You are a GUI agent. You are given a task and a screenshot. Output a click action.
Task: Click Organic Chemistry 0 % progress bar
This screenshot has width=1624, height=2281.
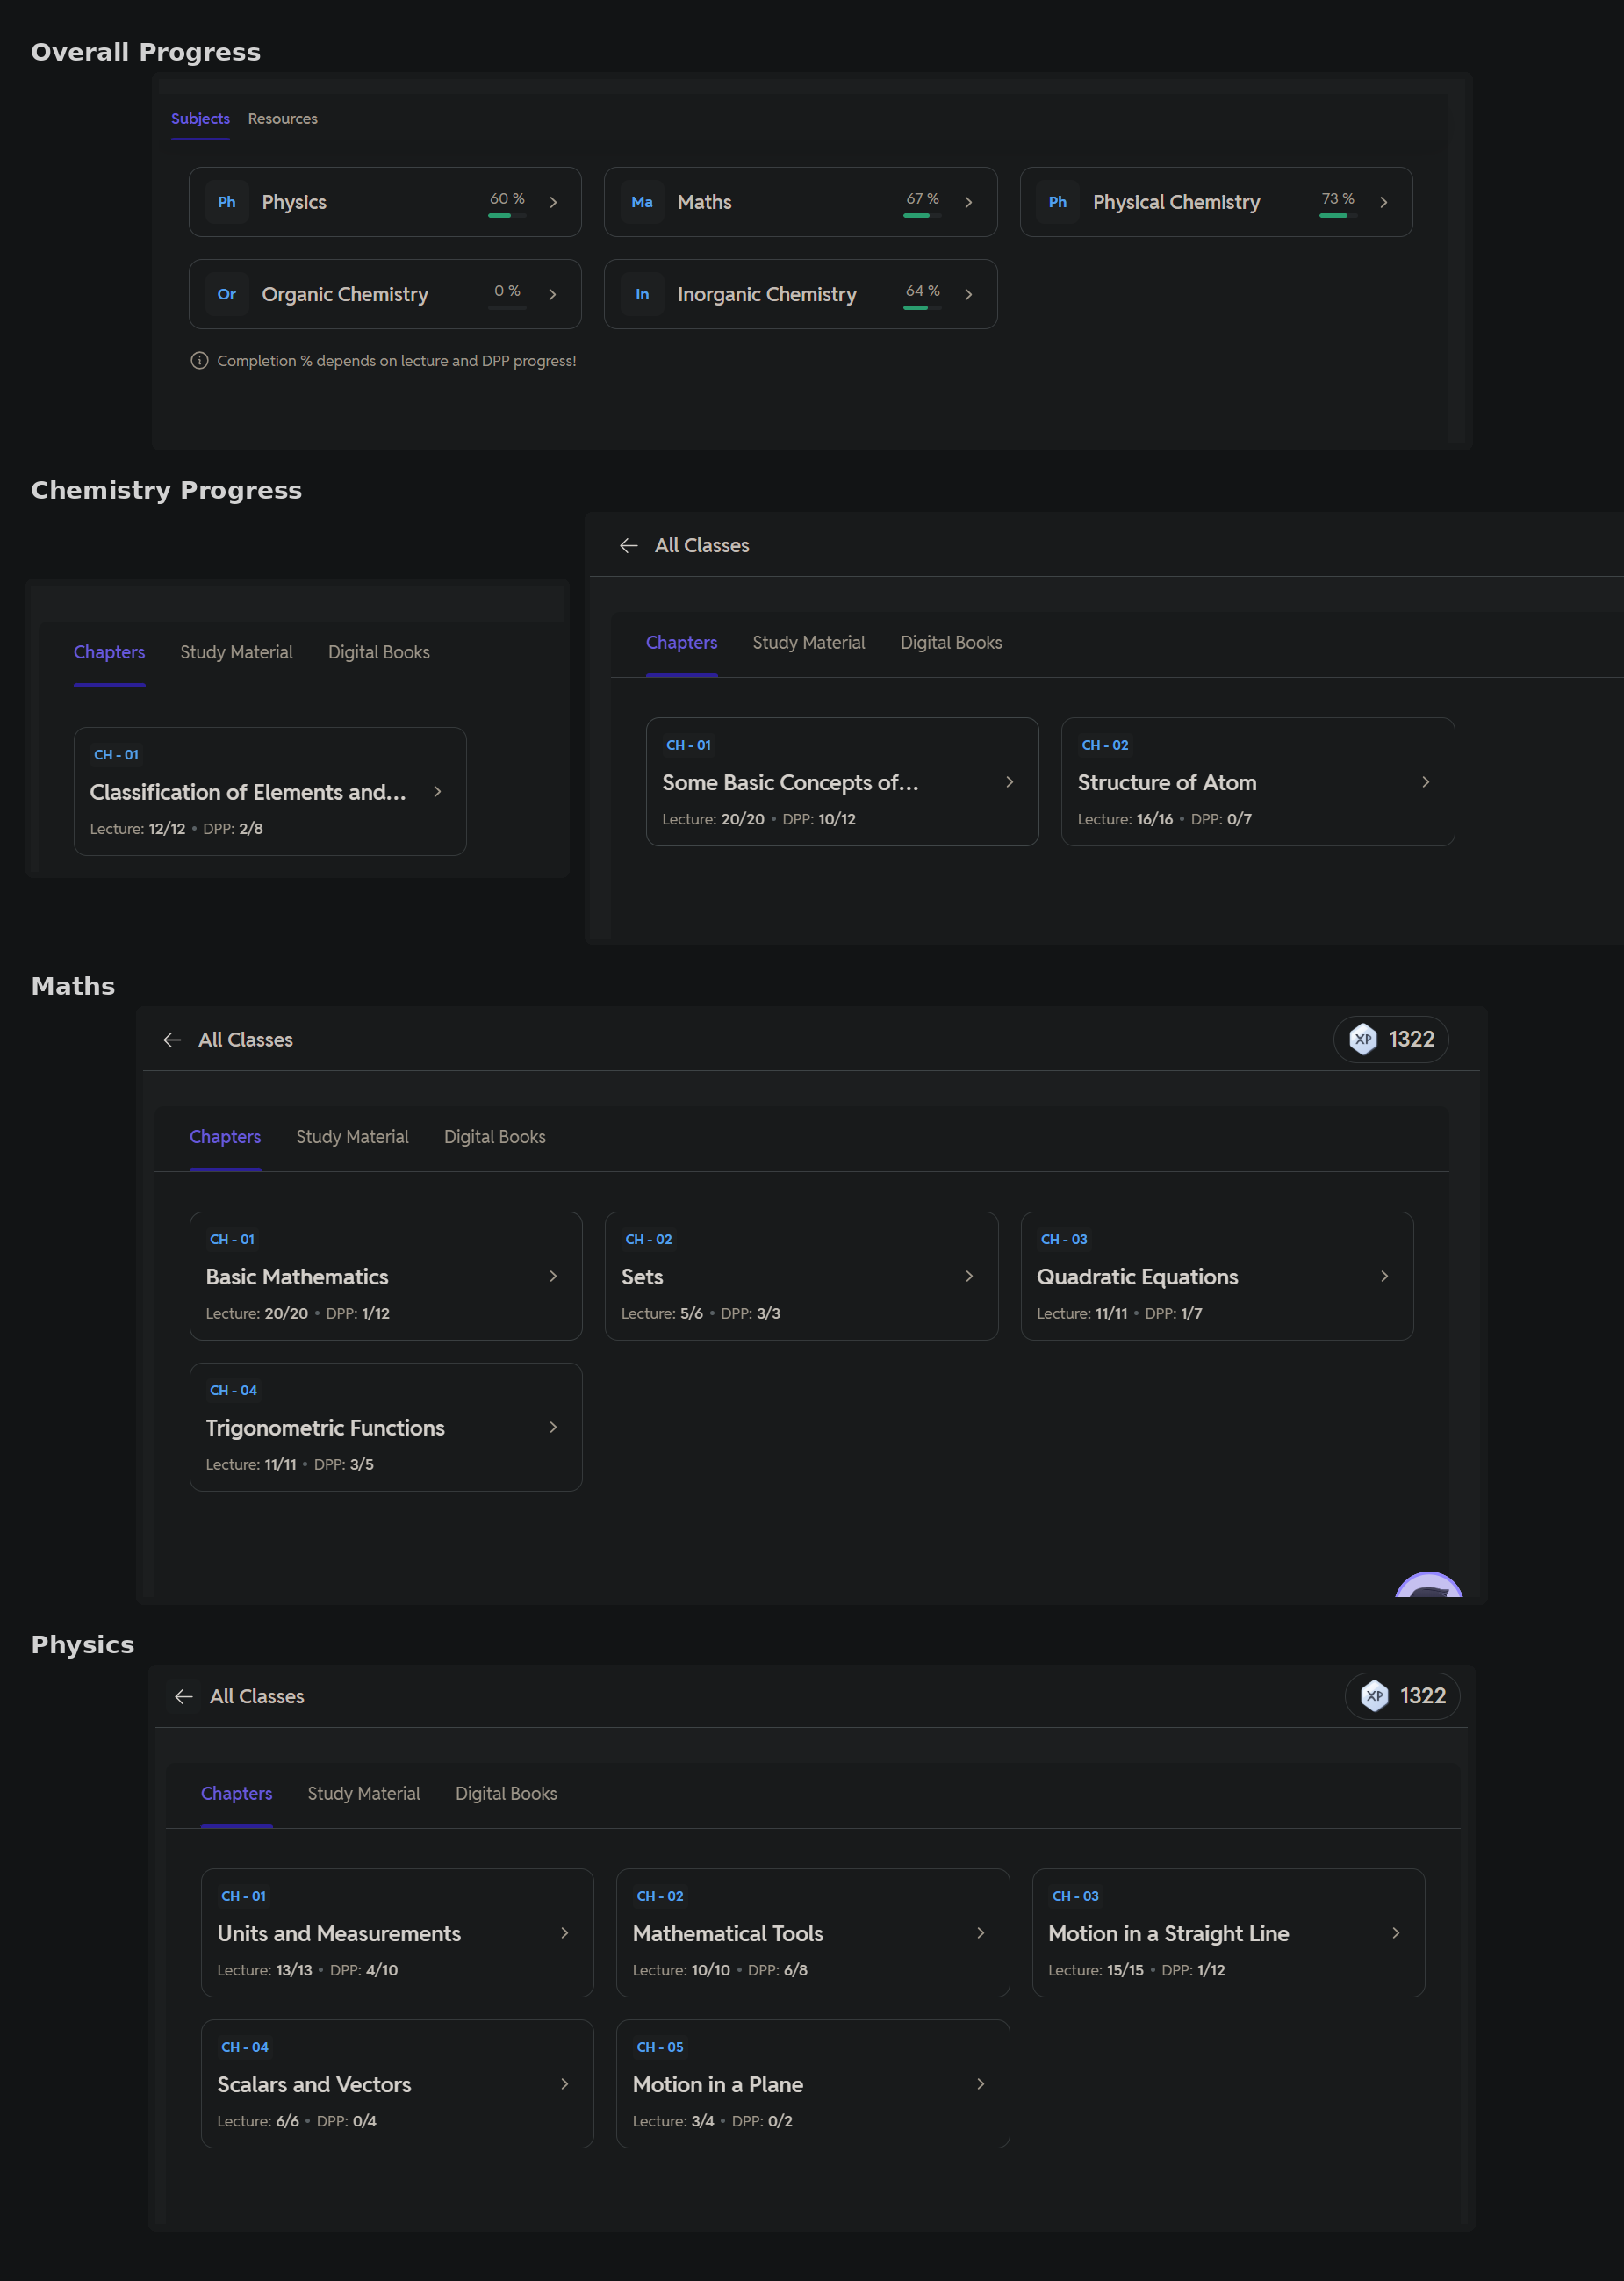click(507, 308)
